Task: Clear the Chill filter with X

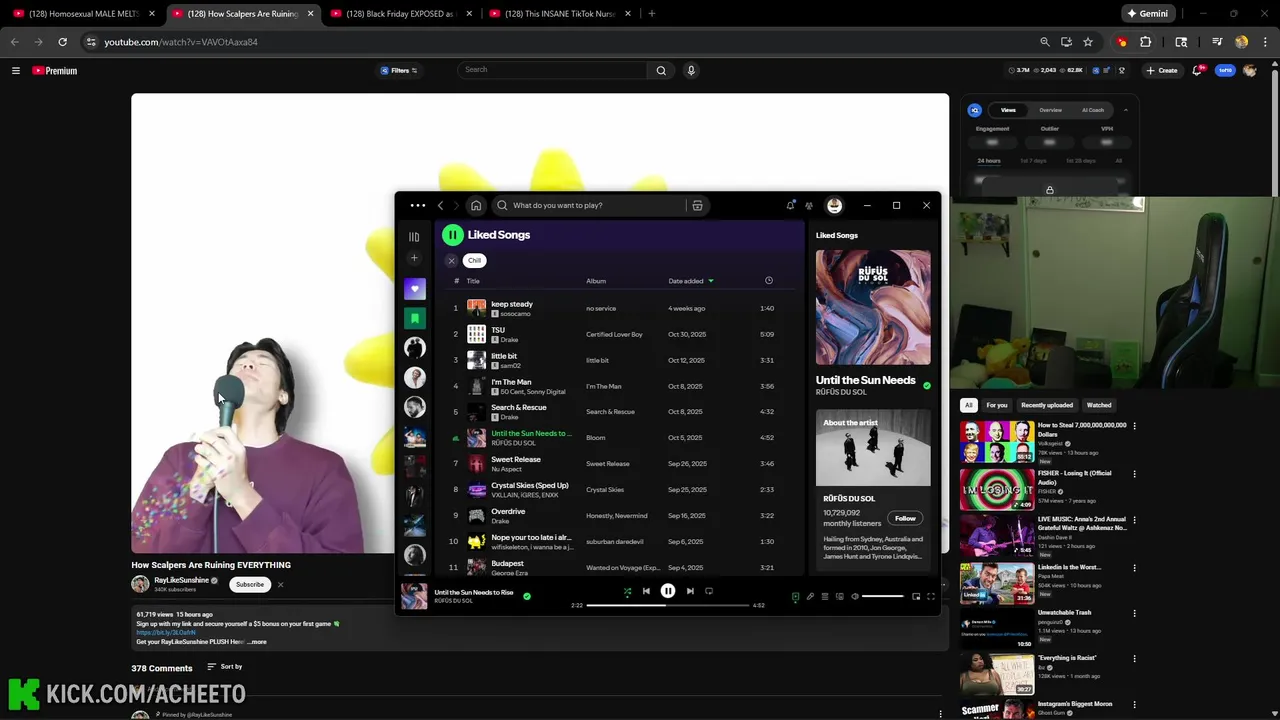Action: tap(451, 261)
